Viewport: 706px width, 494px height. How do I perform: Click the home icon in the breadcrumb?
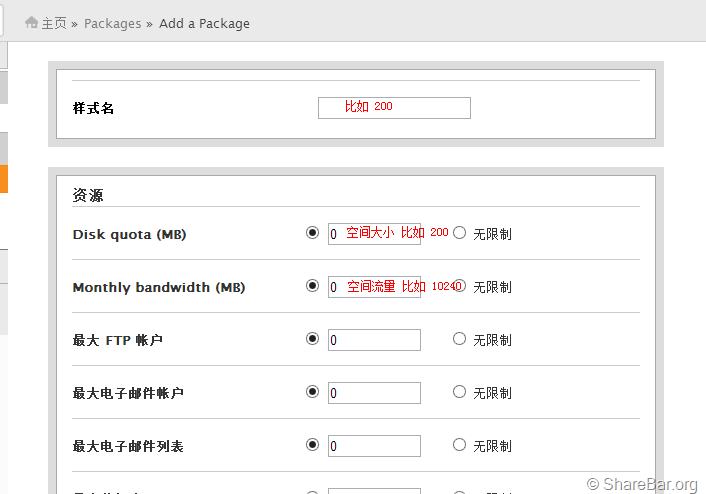pos(32,22)
